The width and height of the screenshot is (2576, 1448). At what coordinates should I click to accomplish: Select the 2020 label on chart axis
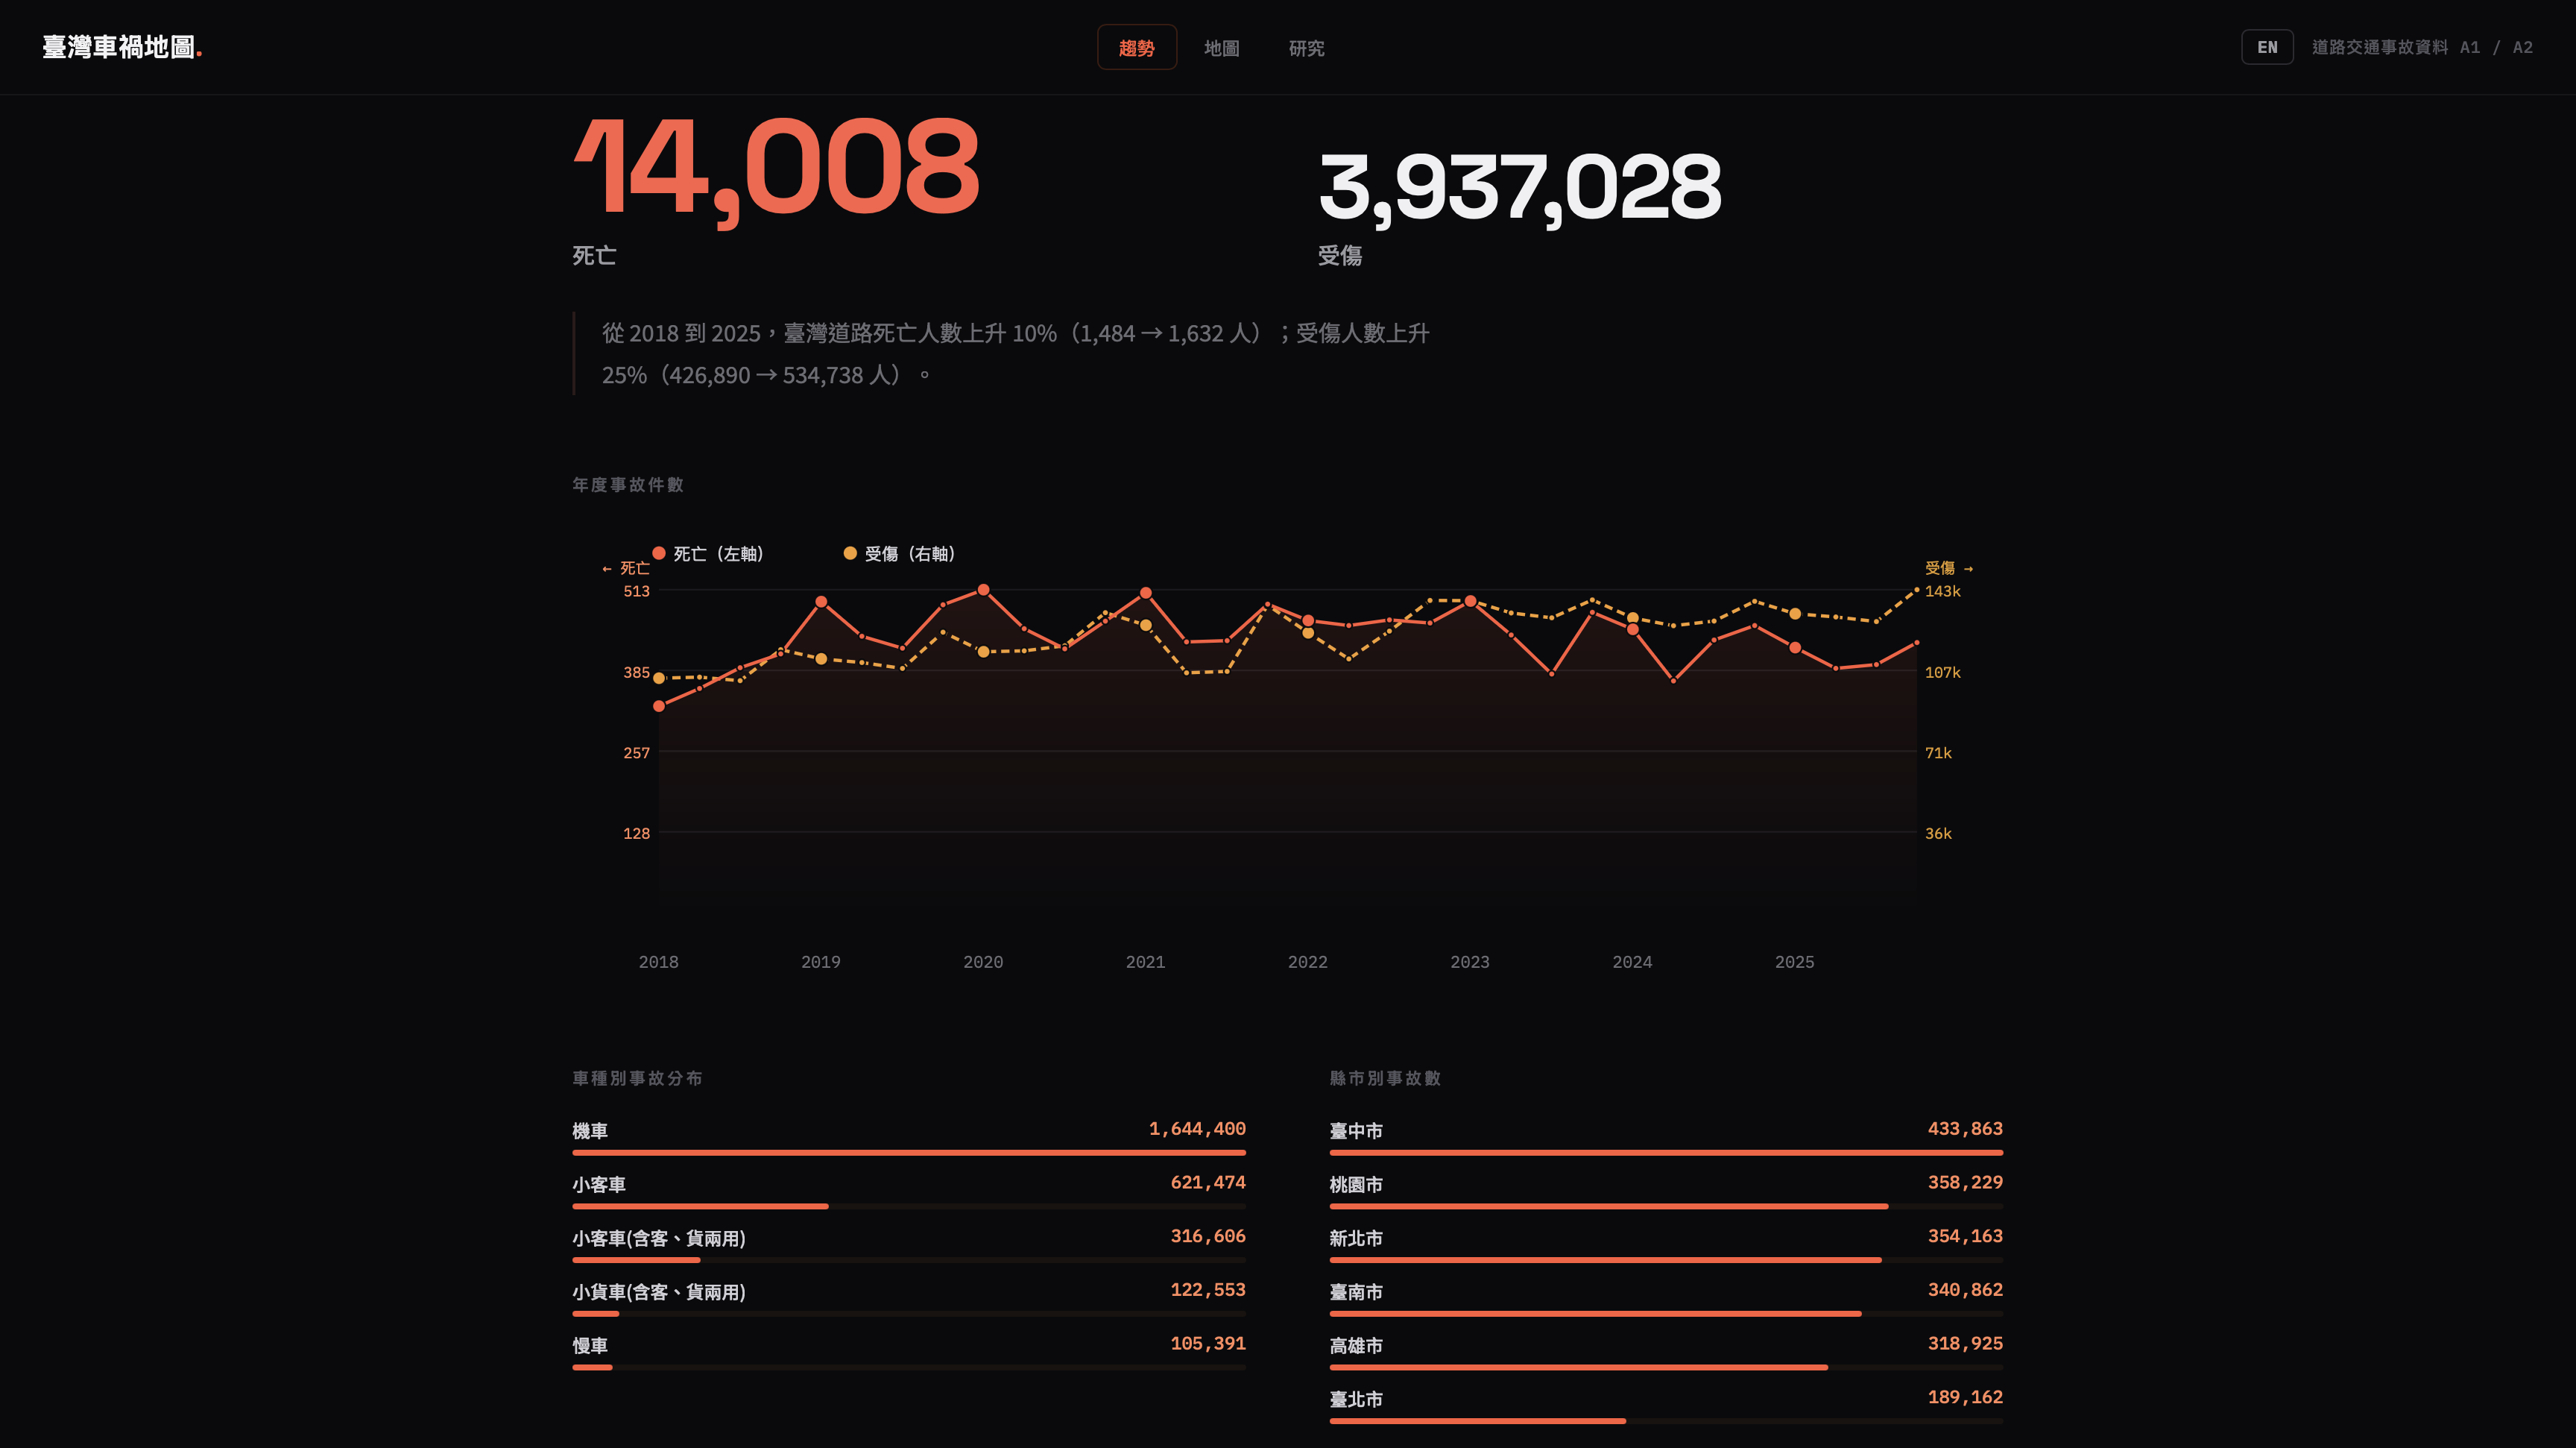983,961
